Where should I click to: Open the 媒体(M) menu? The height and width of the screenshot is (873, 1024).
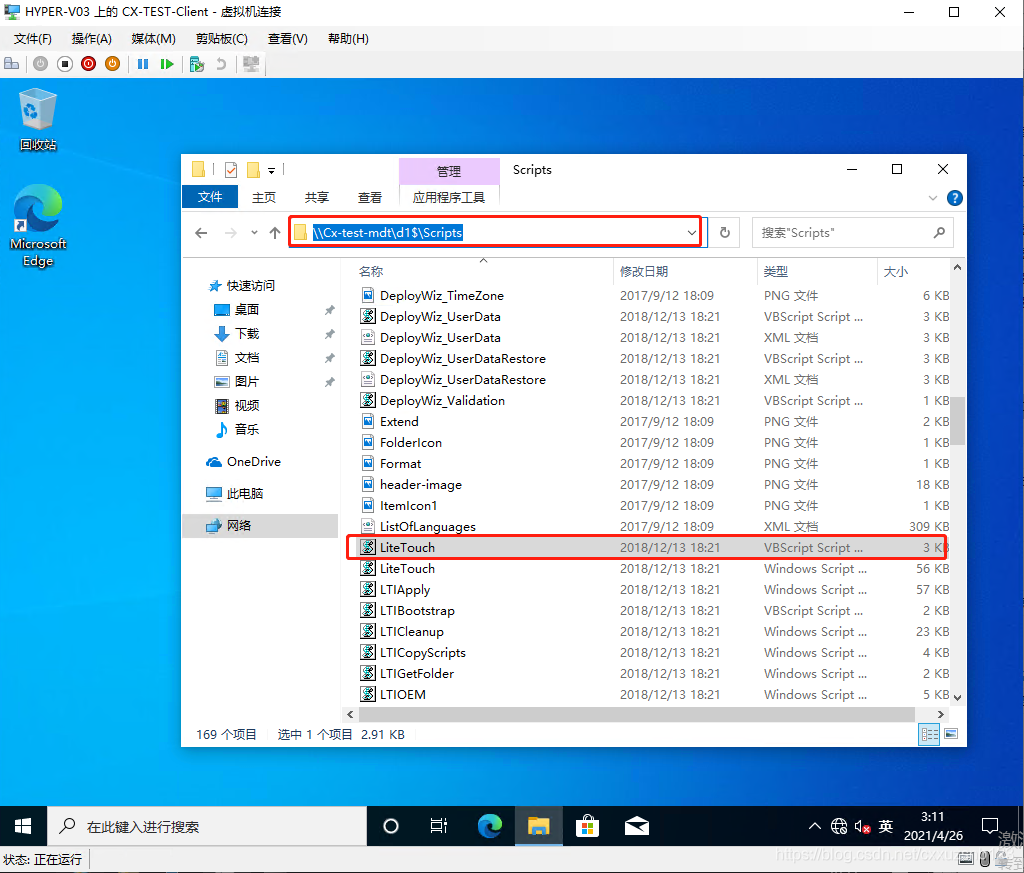(x=153, y=39)
